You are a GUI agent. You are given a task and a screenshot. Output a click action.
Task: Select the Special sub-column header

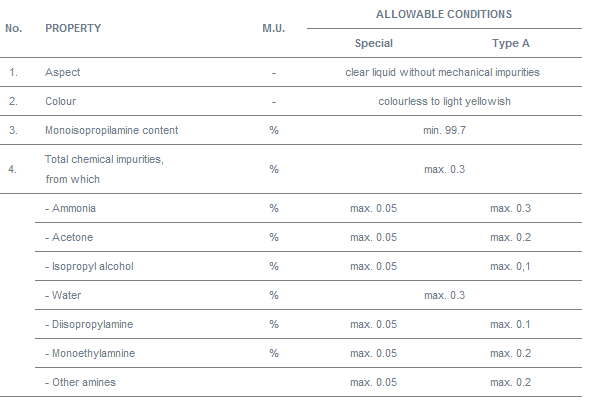pos(374,43)
